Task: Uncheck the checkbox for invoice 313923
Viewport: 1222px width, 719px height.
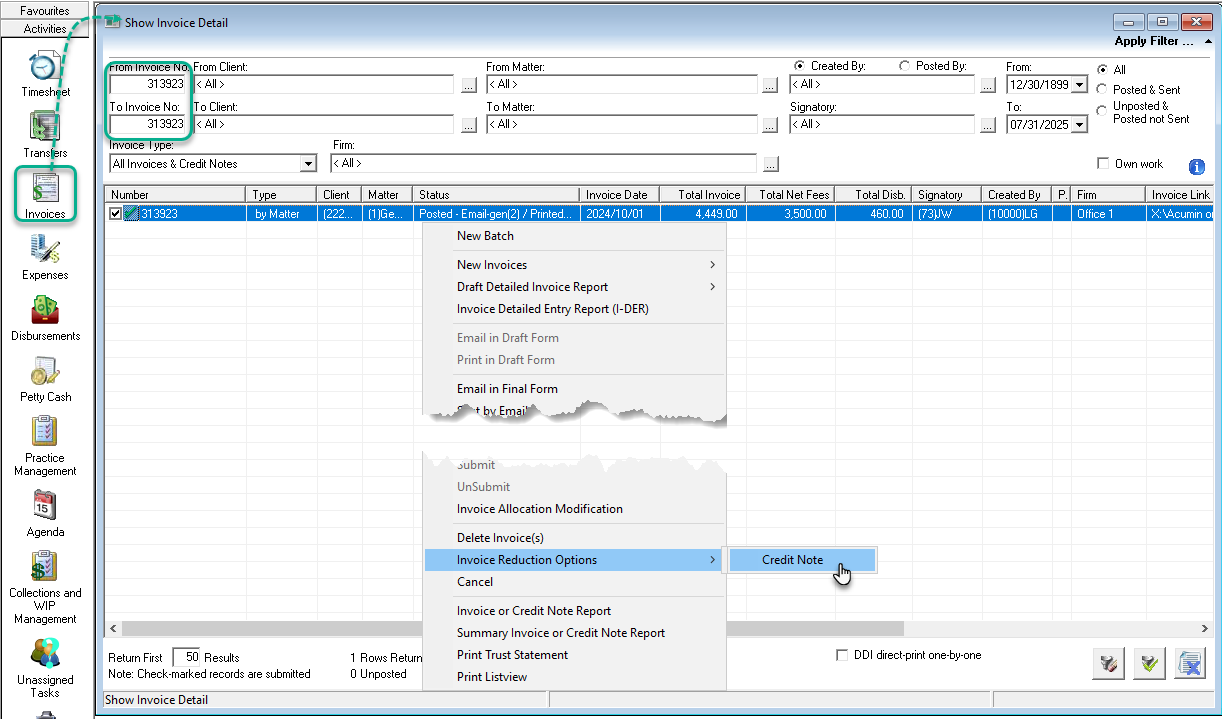Action: pyautogui.click(x=116, y=213)
